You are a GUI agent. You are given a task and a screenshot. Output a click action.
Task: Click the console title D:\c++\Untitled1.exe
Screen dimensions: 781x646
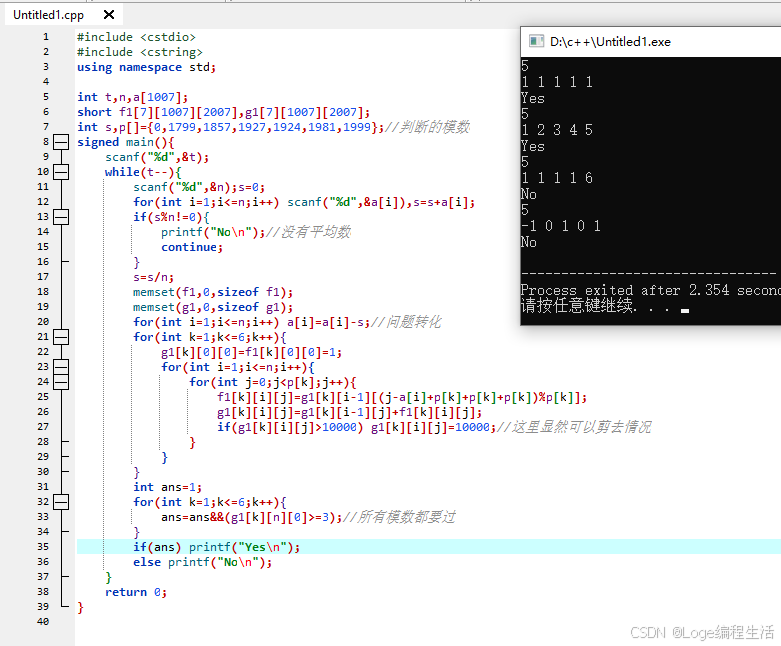(x=610, y=42)
